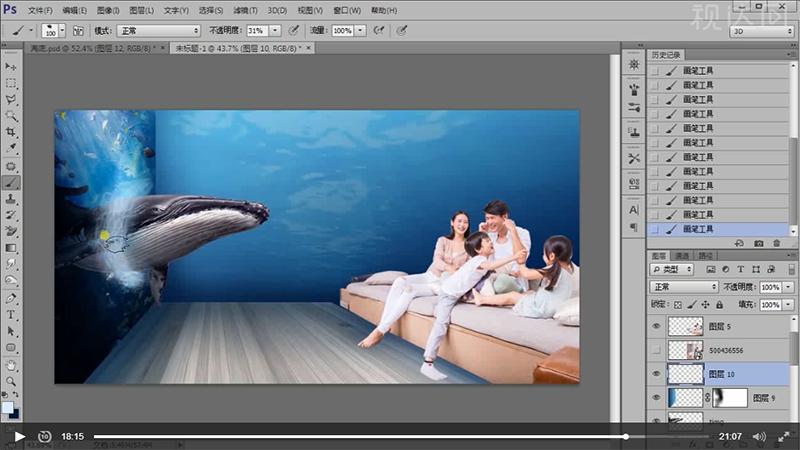Select the Crop tool

coord(11,133)
